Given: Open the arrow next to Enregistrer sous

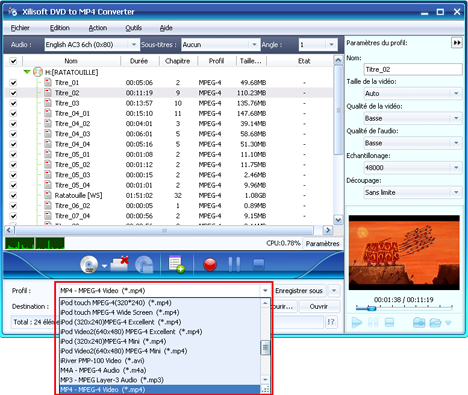Looking at the screenshot, I should point(334,291).
